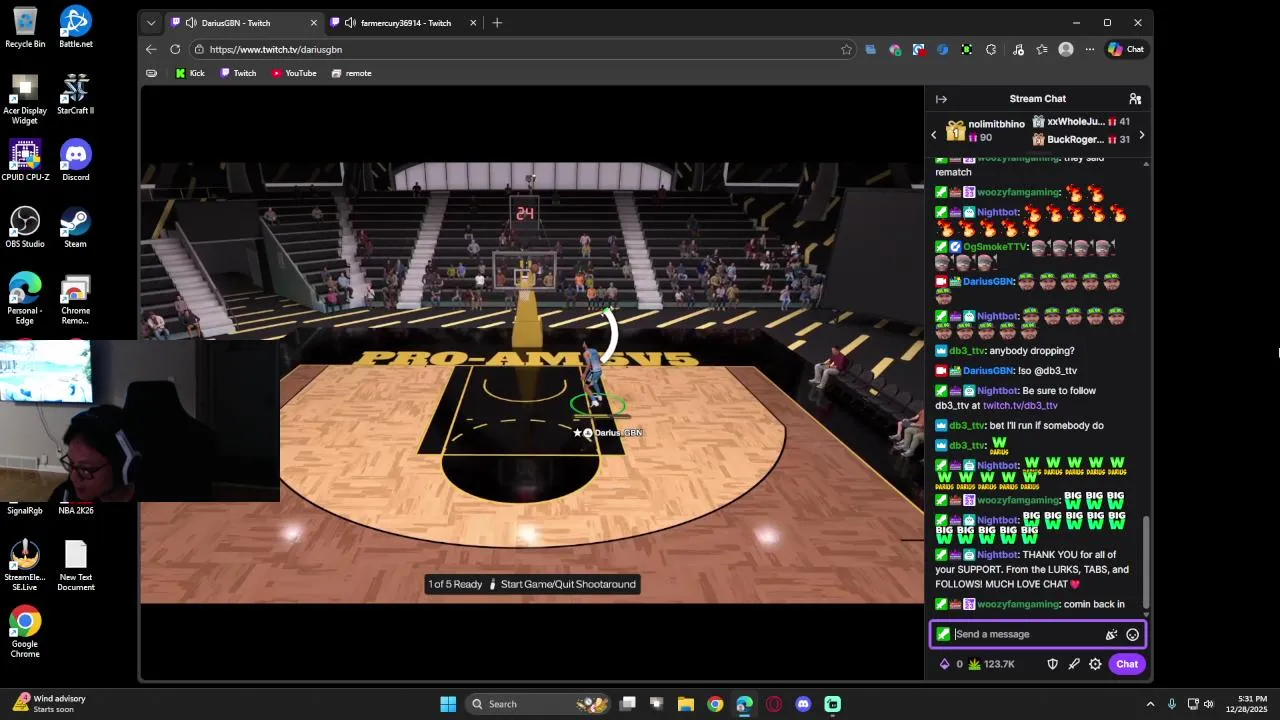This screenshot has height=720, width=1280.
Task: Click the green moderator badge in message box
Action: coord(943,634)
